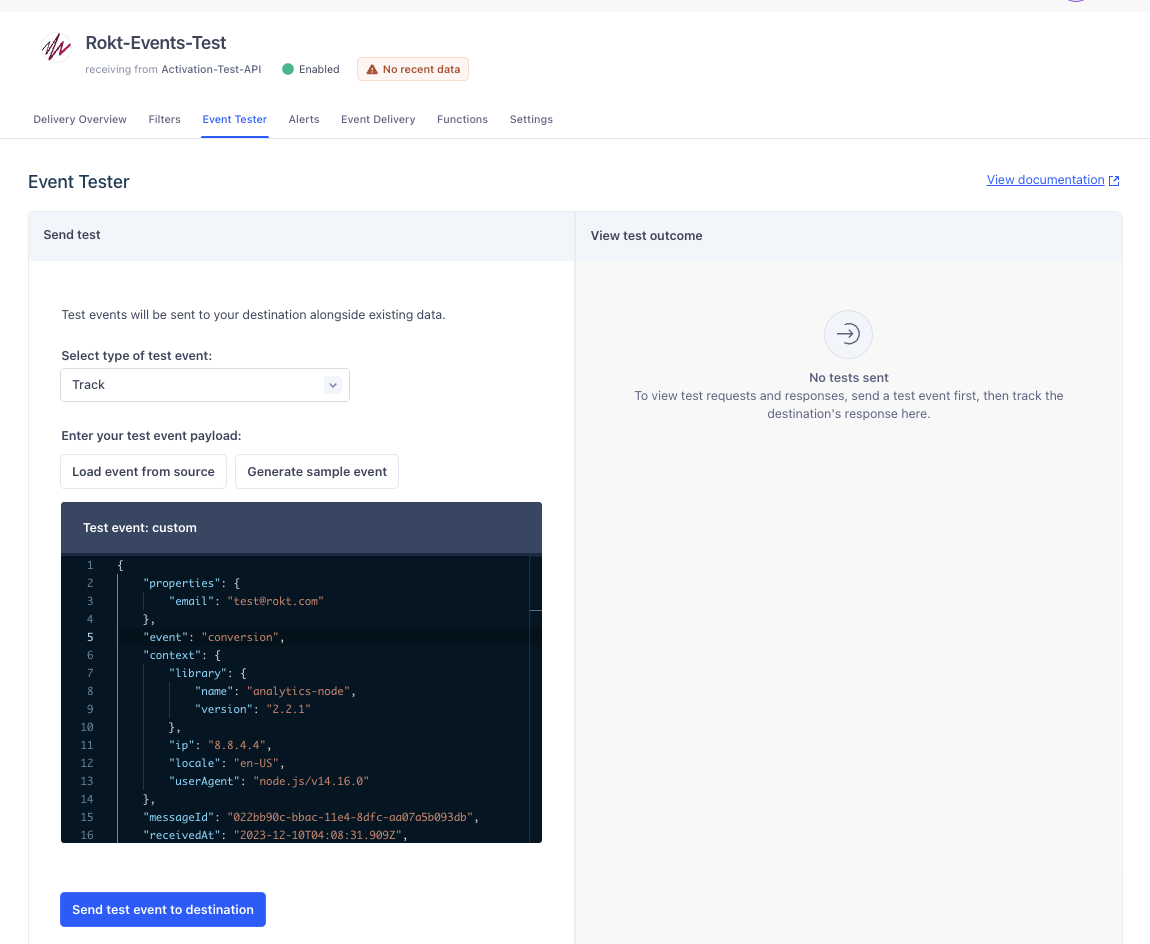
Task: Click line number 1 in the editor gutter
Action: tap(90, 565)
